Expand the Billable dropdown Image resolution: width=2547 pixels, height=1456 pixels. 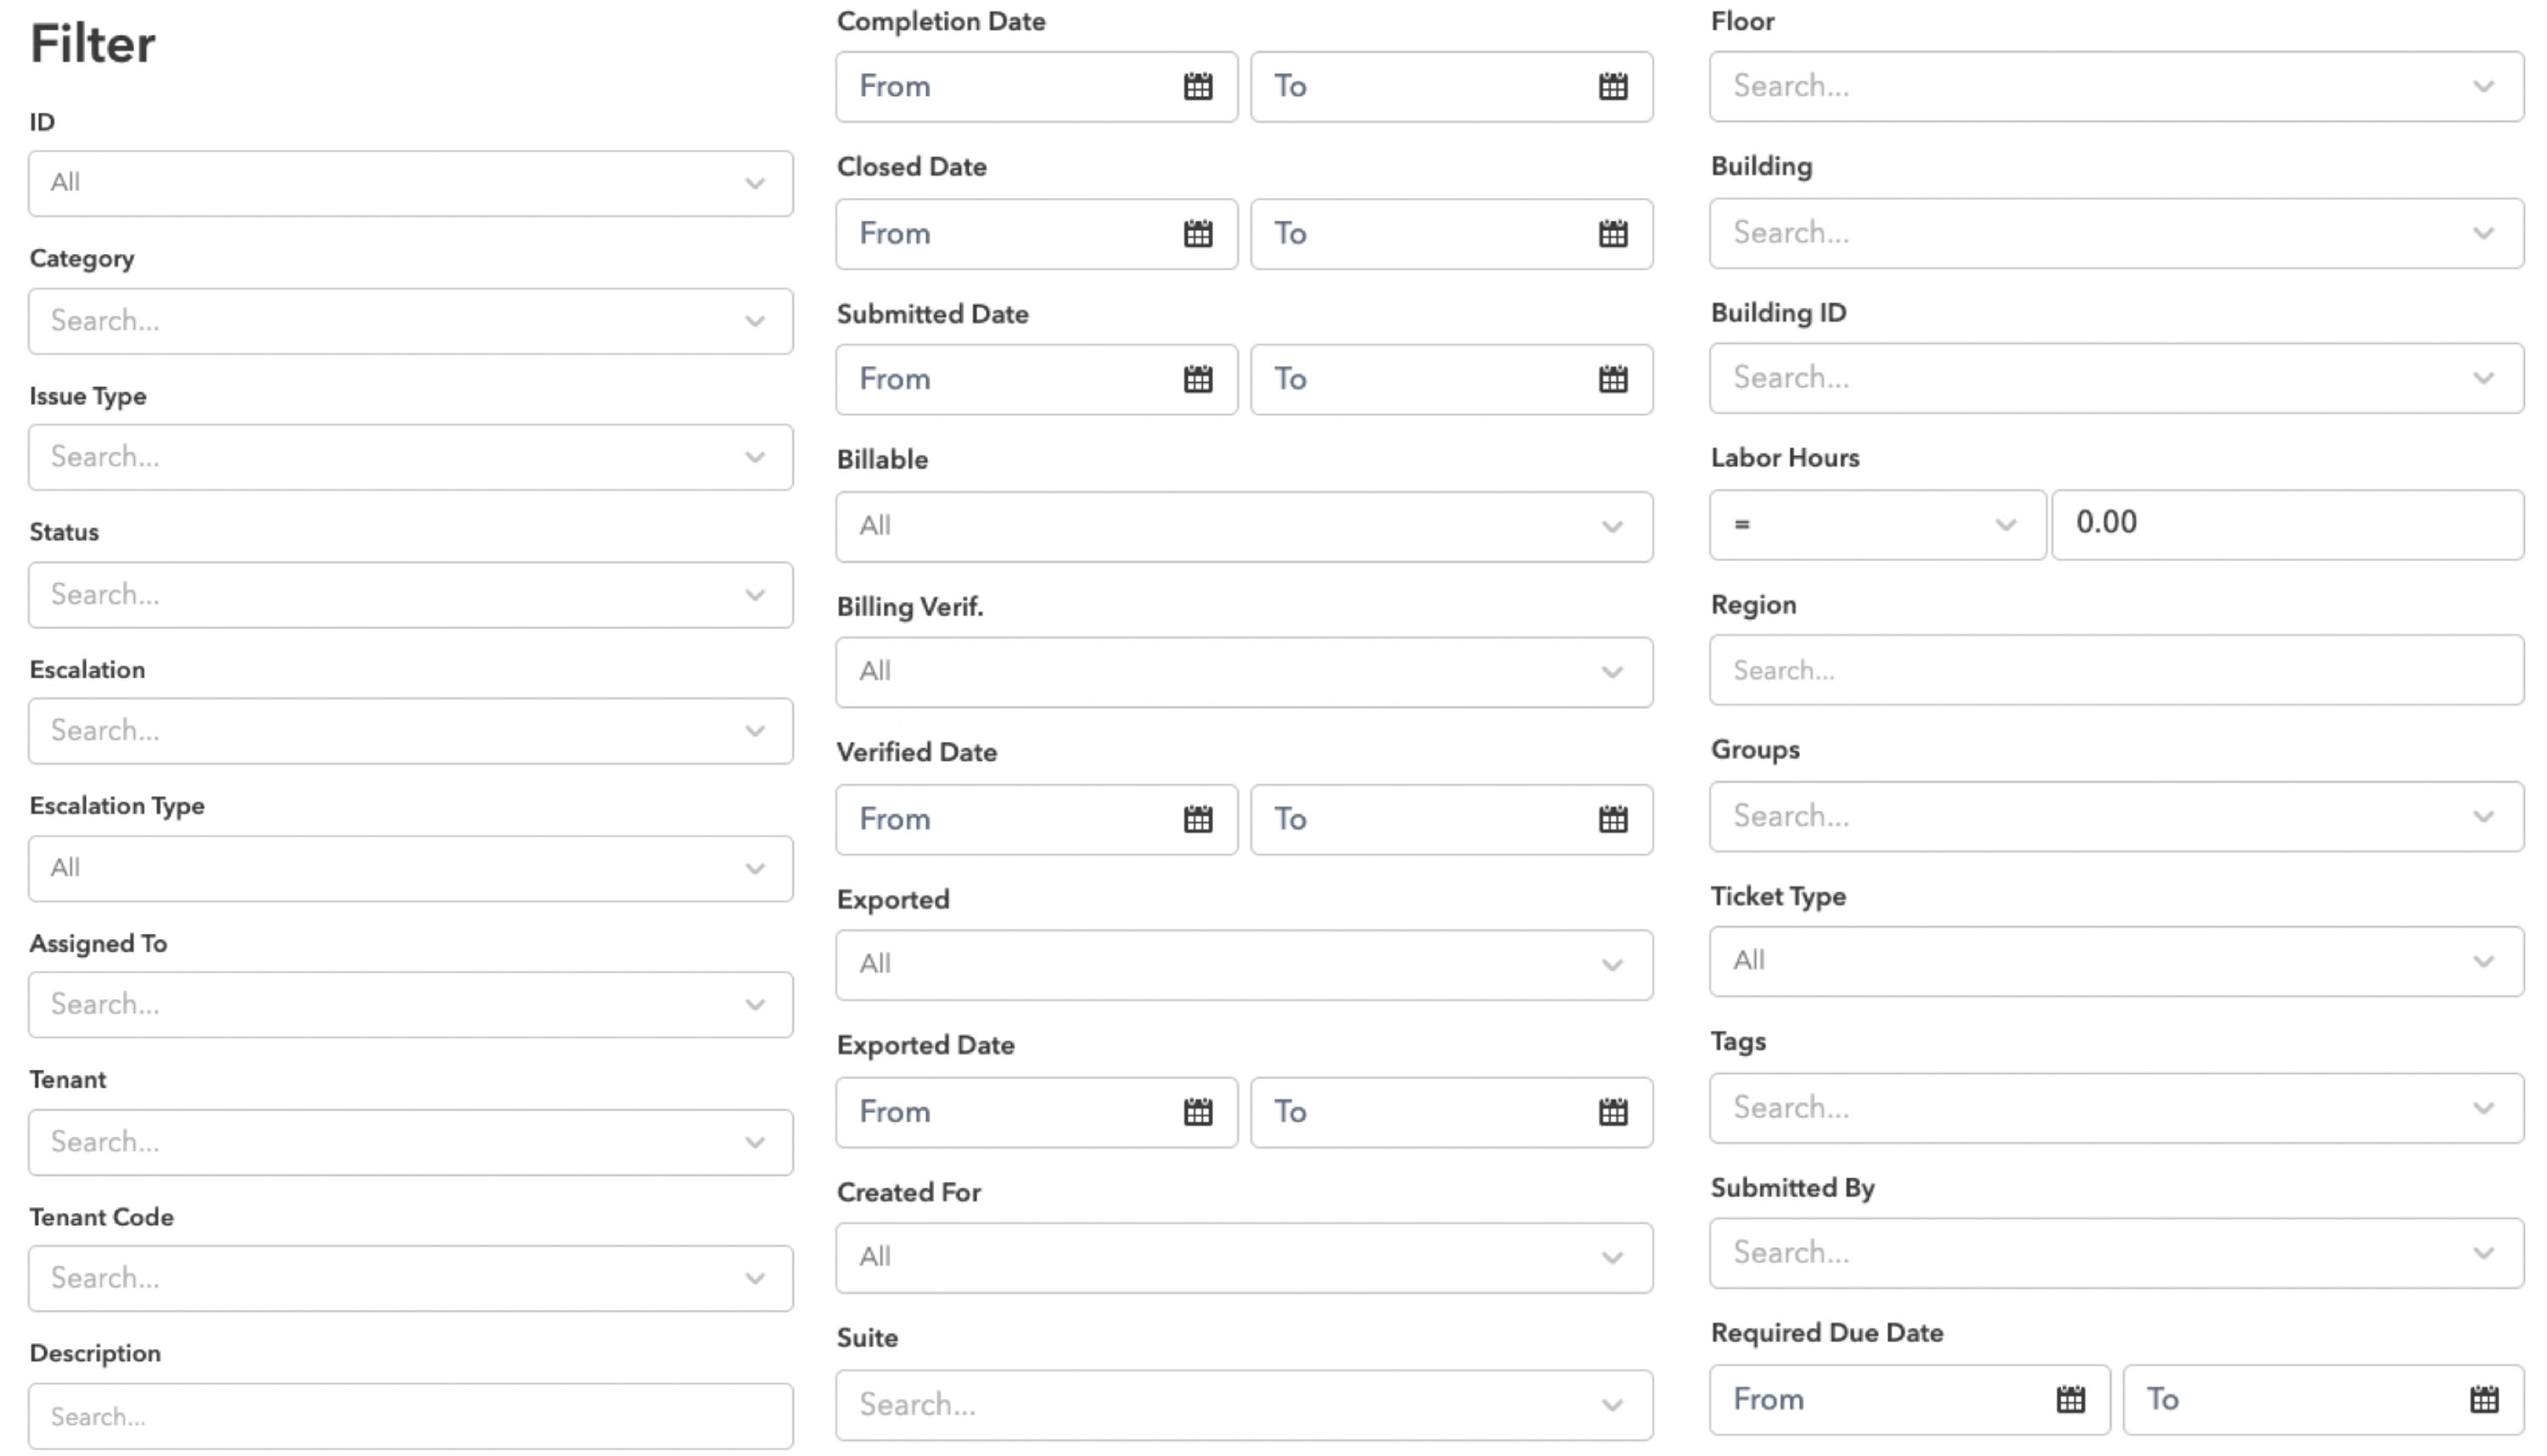1244,526
